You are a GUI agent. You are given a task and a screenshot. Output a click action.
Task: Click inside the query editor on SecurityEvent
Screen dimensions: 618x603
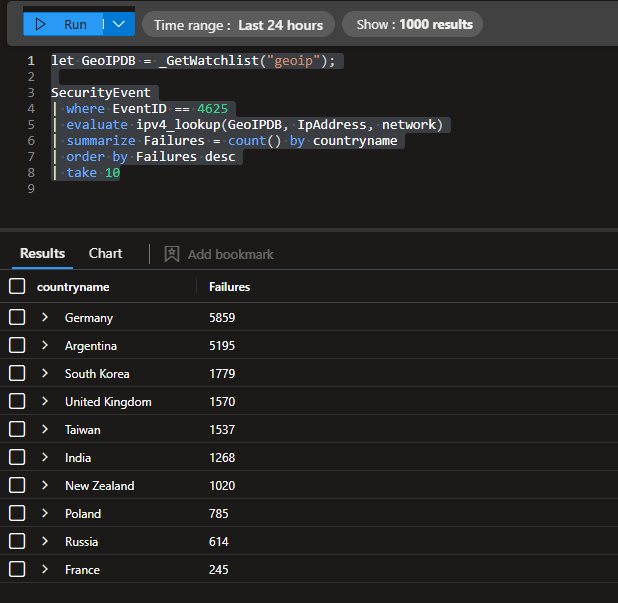(100, 93)
